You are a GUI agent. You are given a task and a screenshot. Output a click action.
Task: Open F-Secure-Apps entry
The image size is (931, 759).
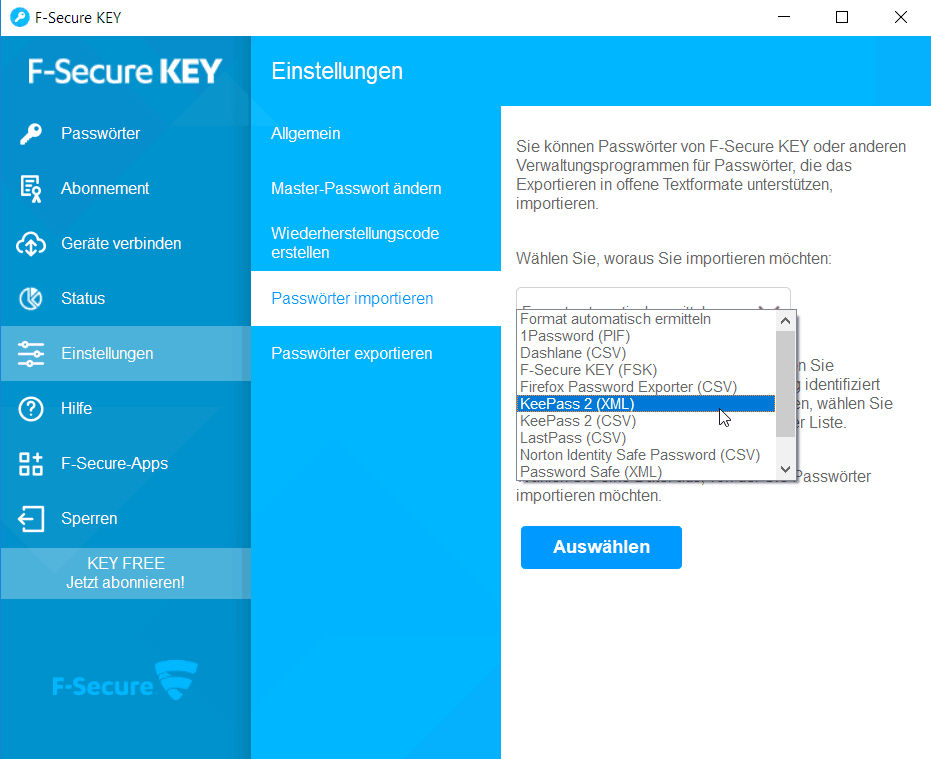tap(126, 463)
